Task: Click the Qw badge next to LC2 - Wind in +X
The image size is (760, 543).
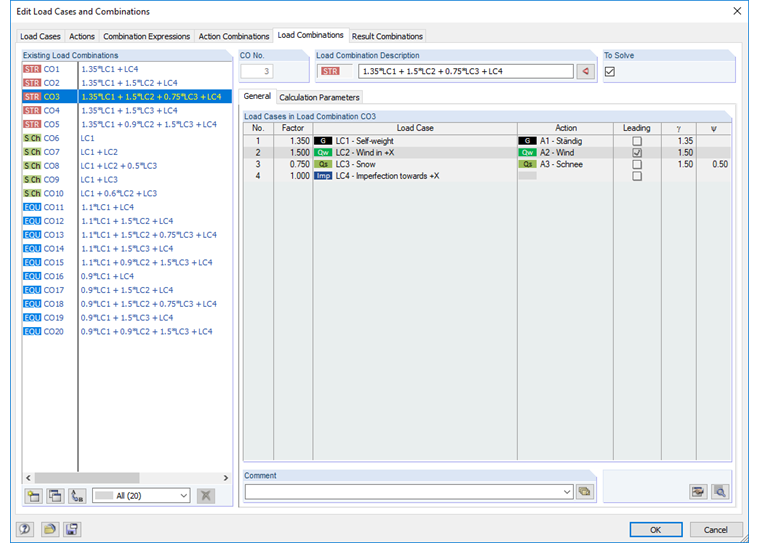Action: [x=323, y=152]
